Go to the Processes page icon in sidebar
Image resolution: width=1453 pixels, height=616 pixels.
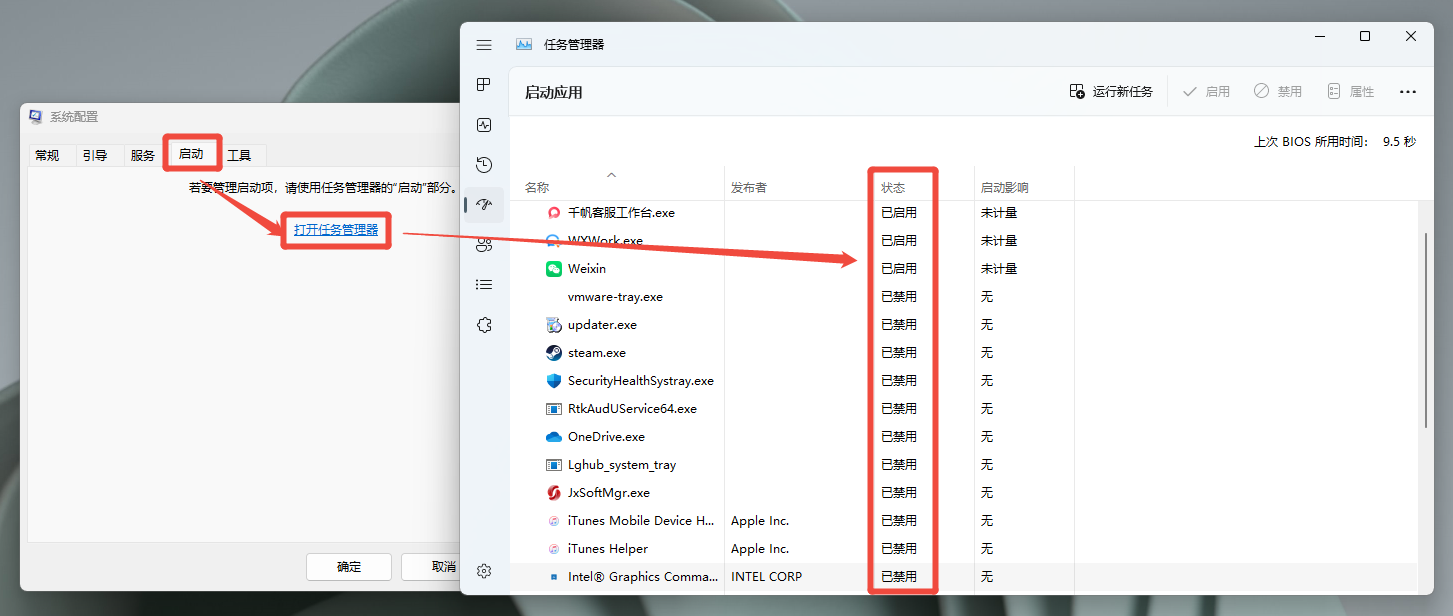coord(484,85)
